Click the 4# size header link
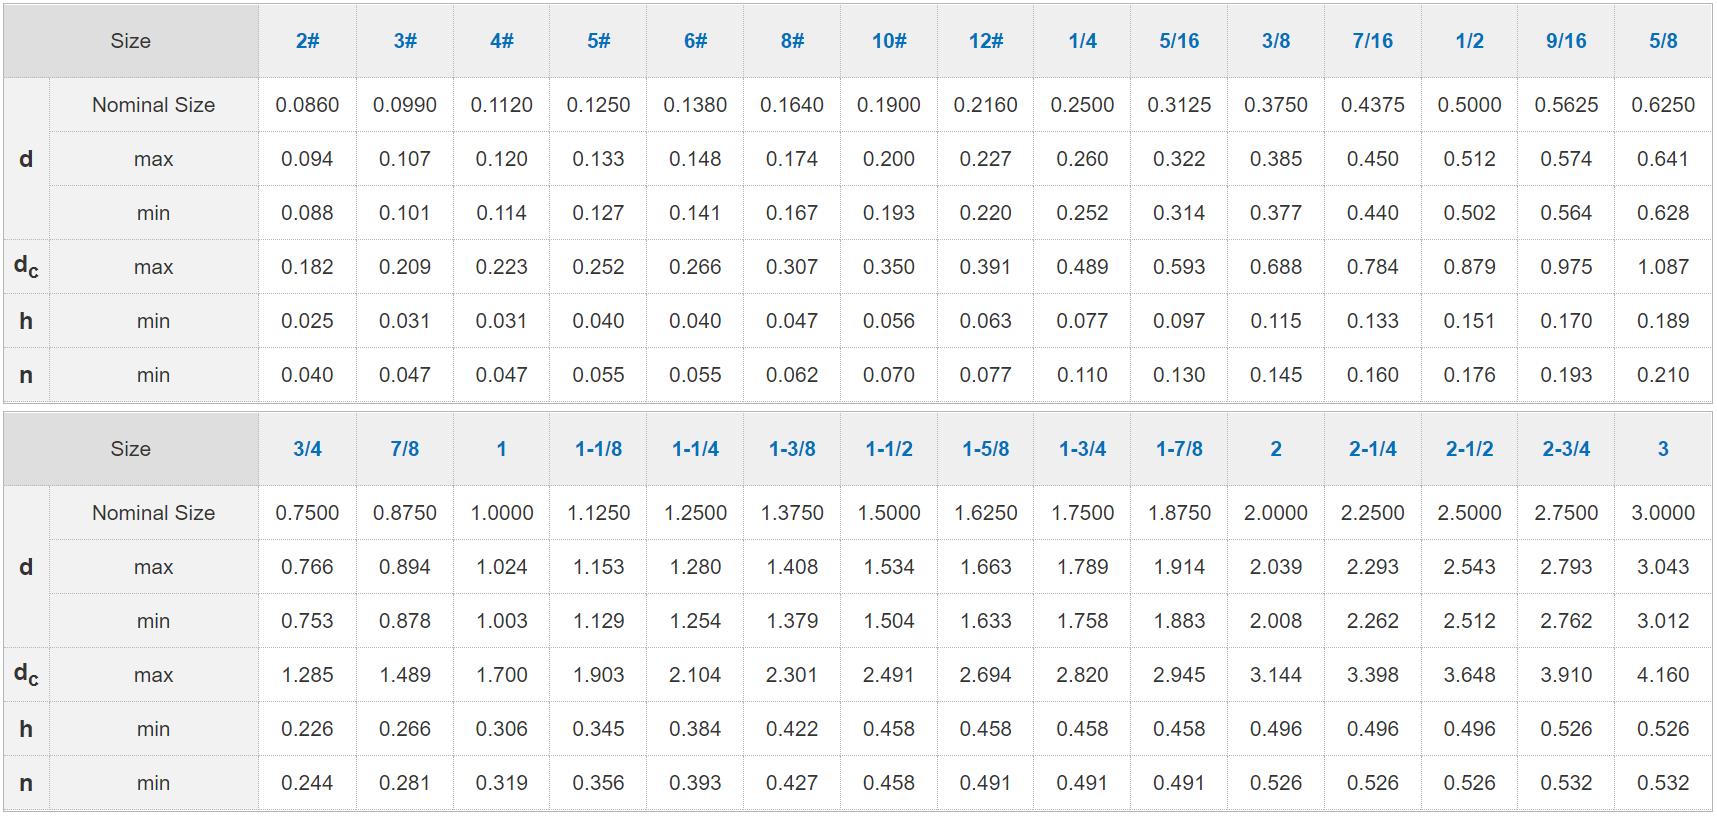 click(x=501, y=41)
